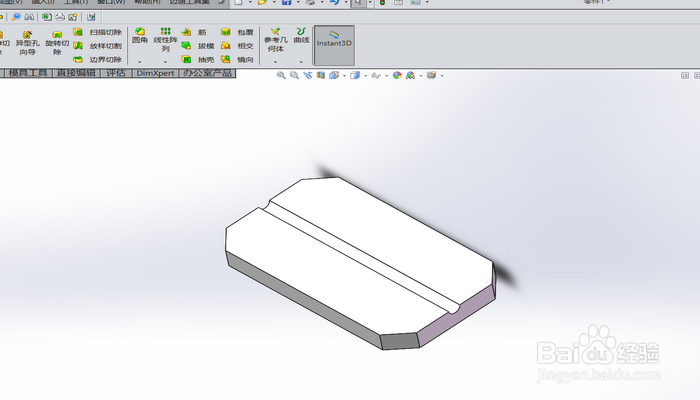
Task: Expand the 参考几何体 dropdown arrow
Action: tap(275, 62)
